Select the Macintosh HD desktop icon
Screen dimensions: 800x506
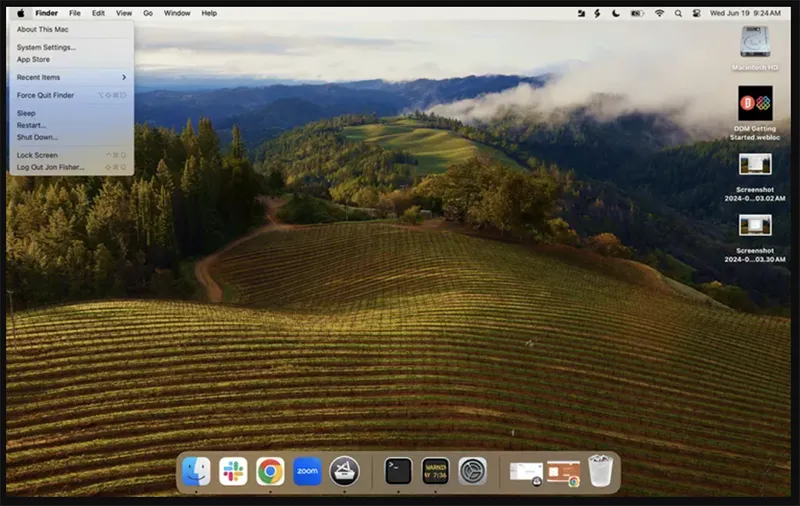pyautogui.click(x=755, y=43)
